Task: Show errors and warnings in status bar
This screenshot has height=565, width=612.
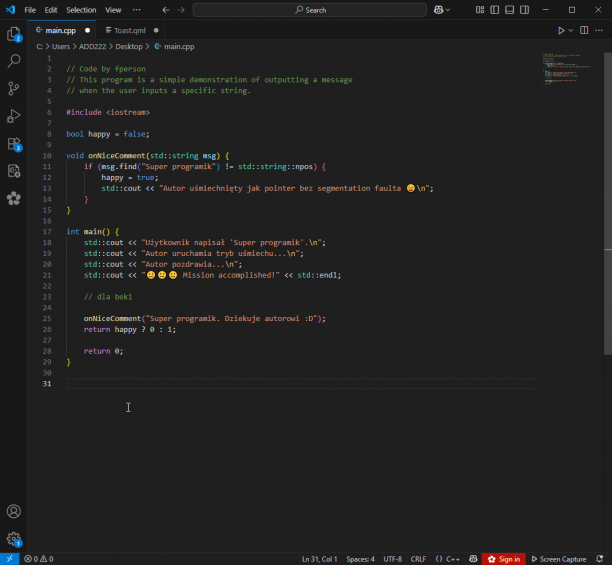Action: tap(39, 559)
